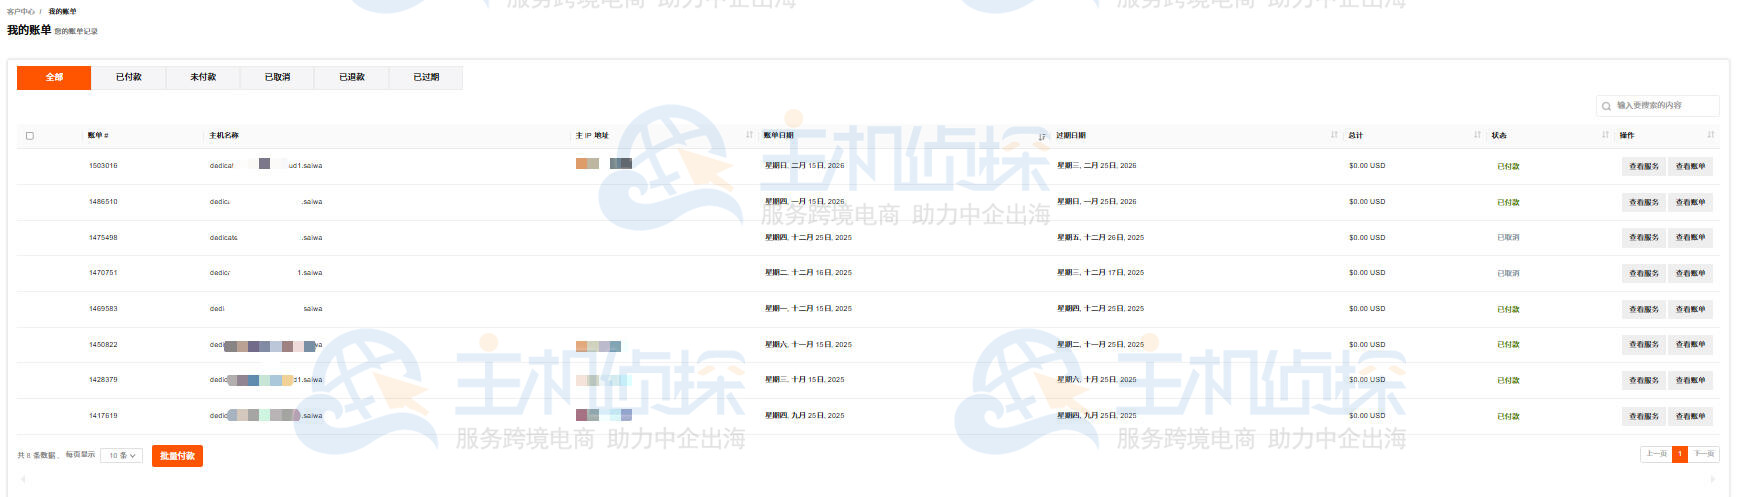Click 查看账单 for invoice 1428379

tap(1690, 380)
